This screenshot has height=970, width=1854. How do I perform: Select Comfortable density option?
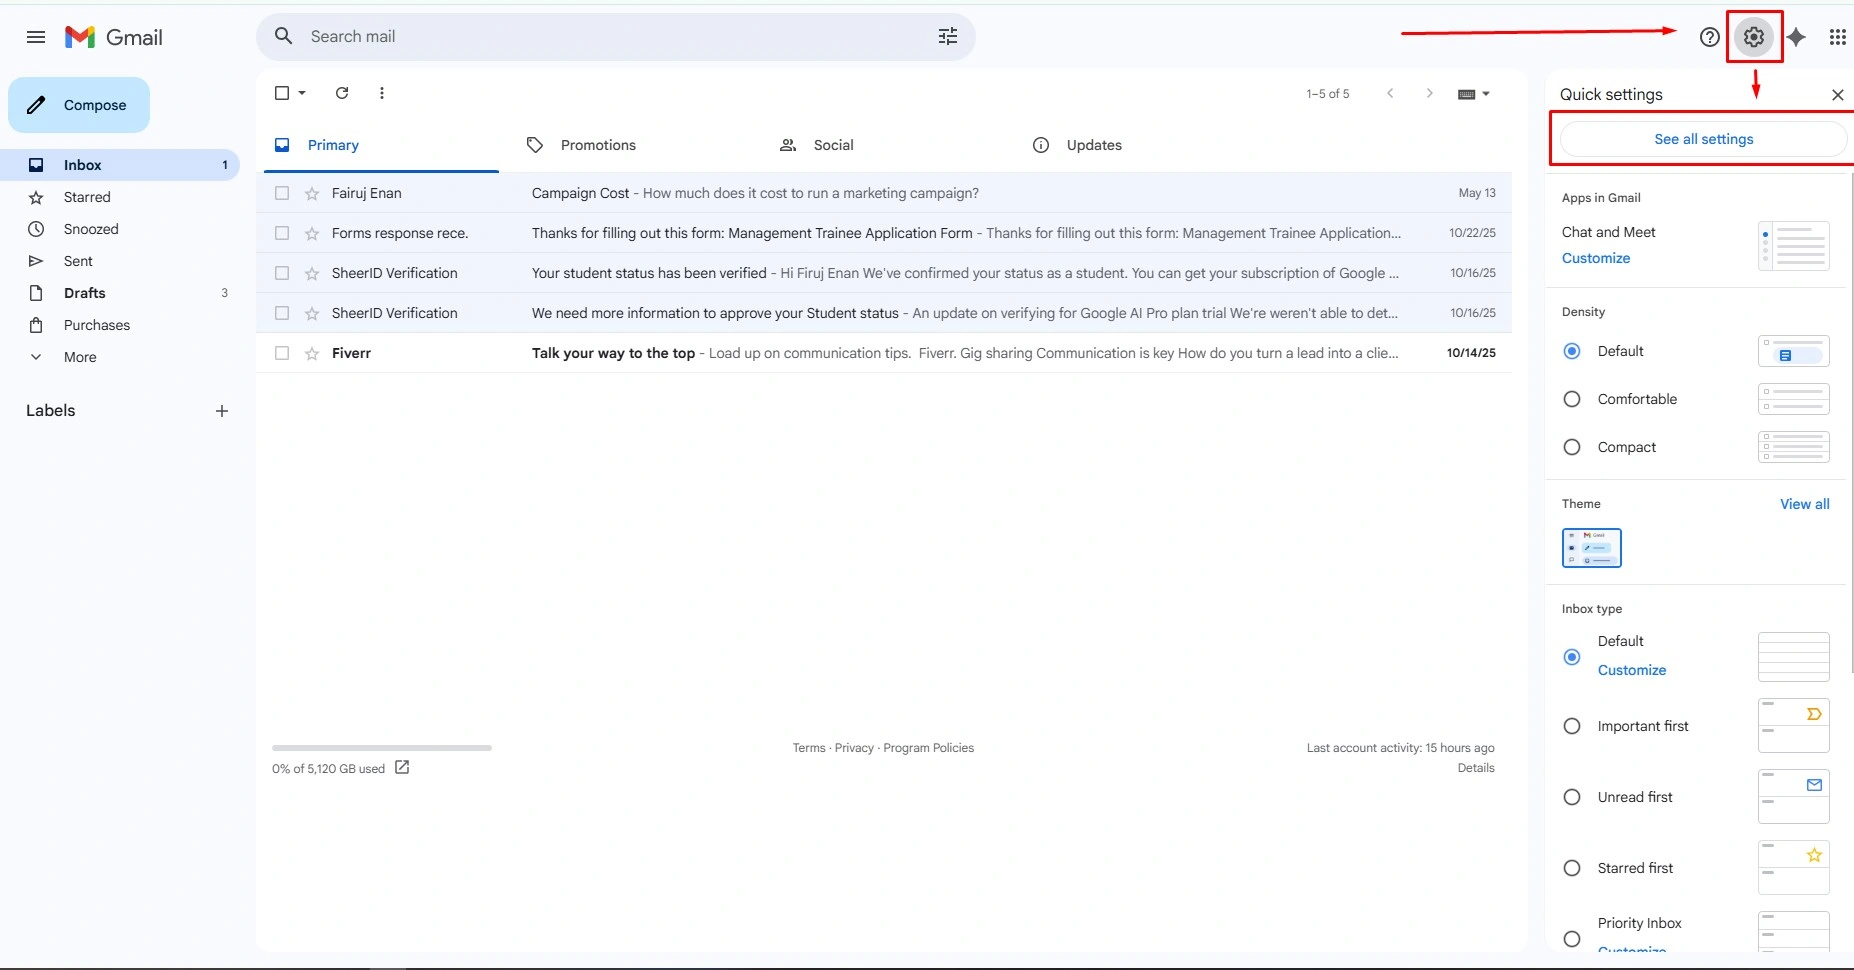point(1572,399)
